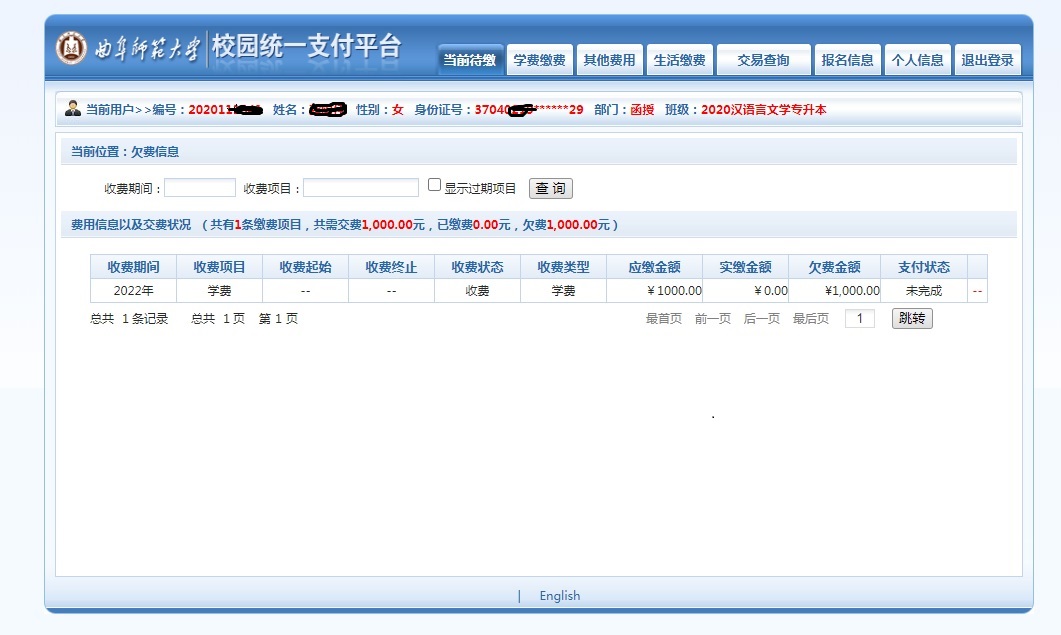The height and width of the screenshot is (635, 1061).
Task: Open the 当前待缴 tab
Action: pyautogui.click(x=470, y=60)
